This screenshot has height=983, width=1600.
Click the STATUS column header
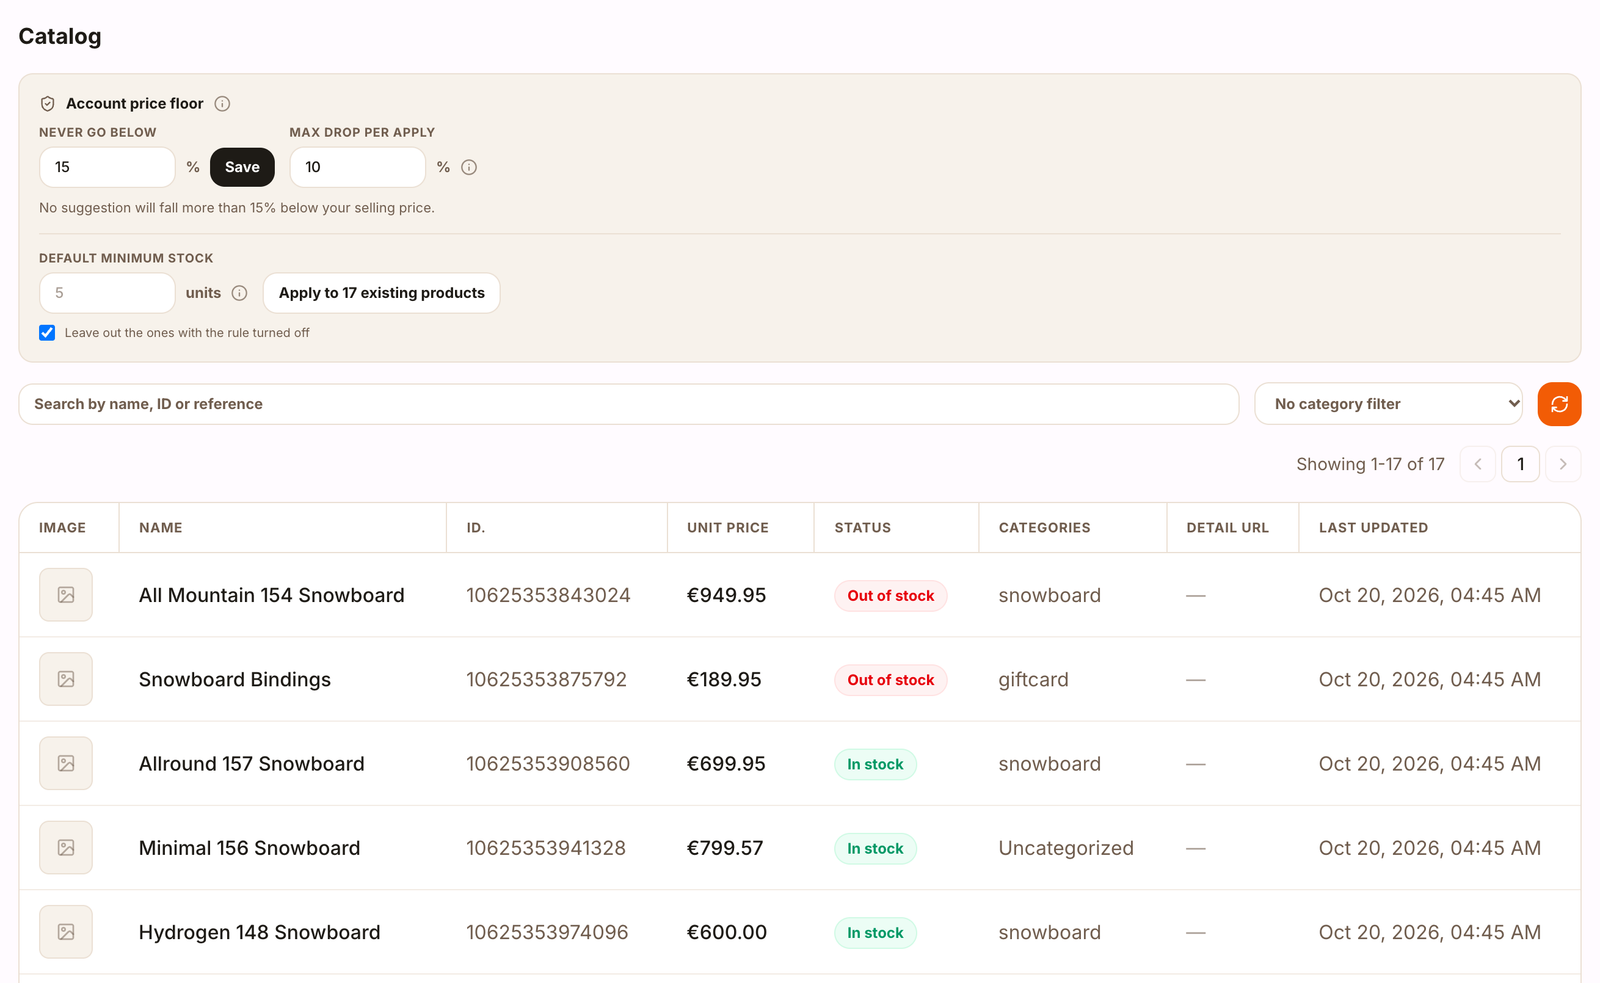(x=863, y=528)
